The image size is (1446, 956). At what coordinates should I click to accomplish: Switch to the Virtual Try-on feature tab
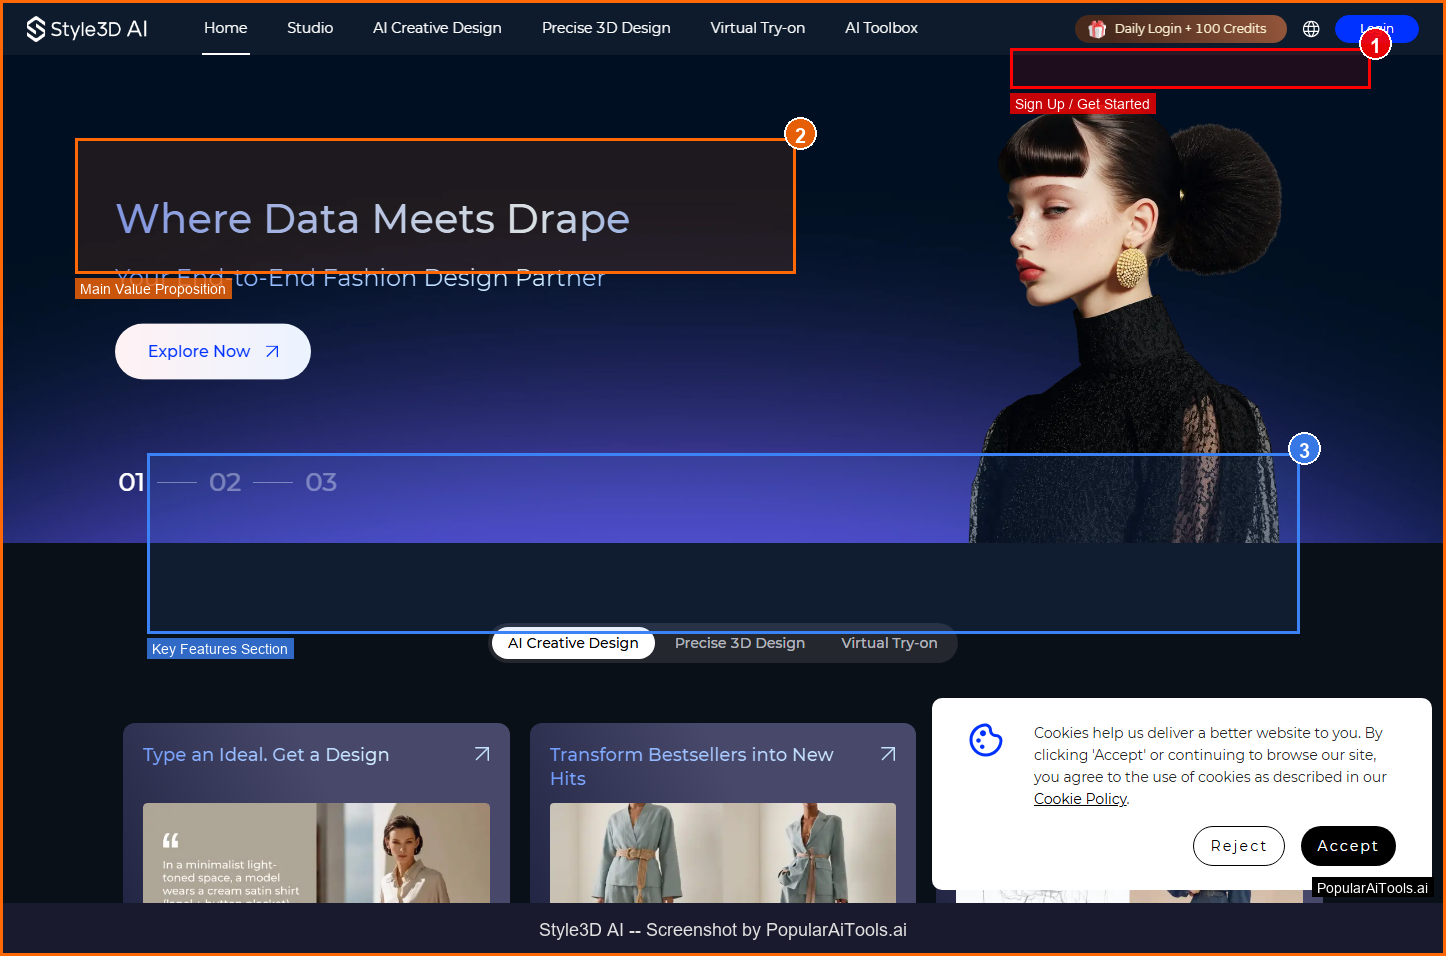[889, 643]
